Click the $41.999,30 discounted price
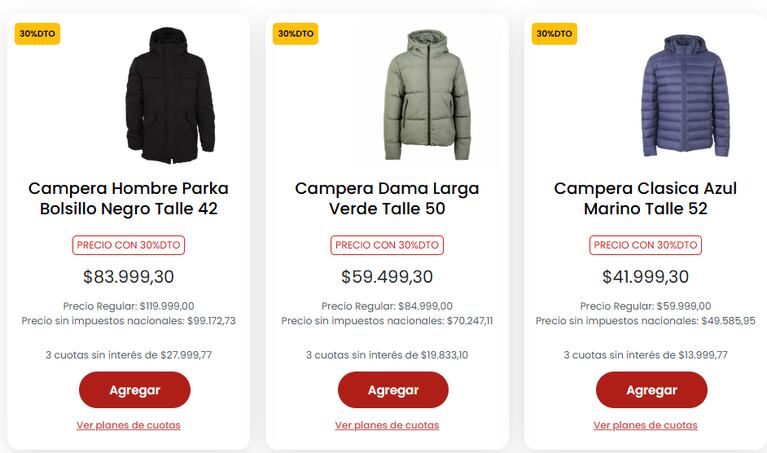The width and height of the screenshot is (767, 453). pos(645,277)
